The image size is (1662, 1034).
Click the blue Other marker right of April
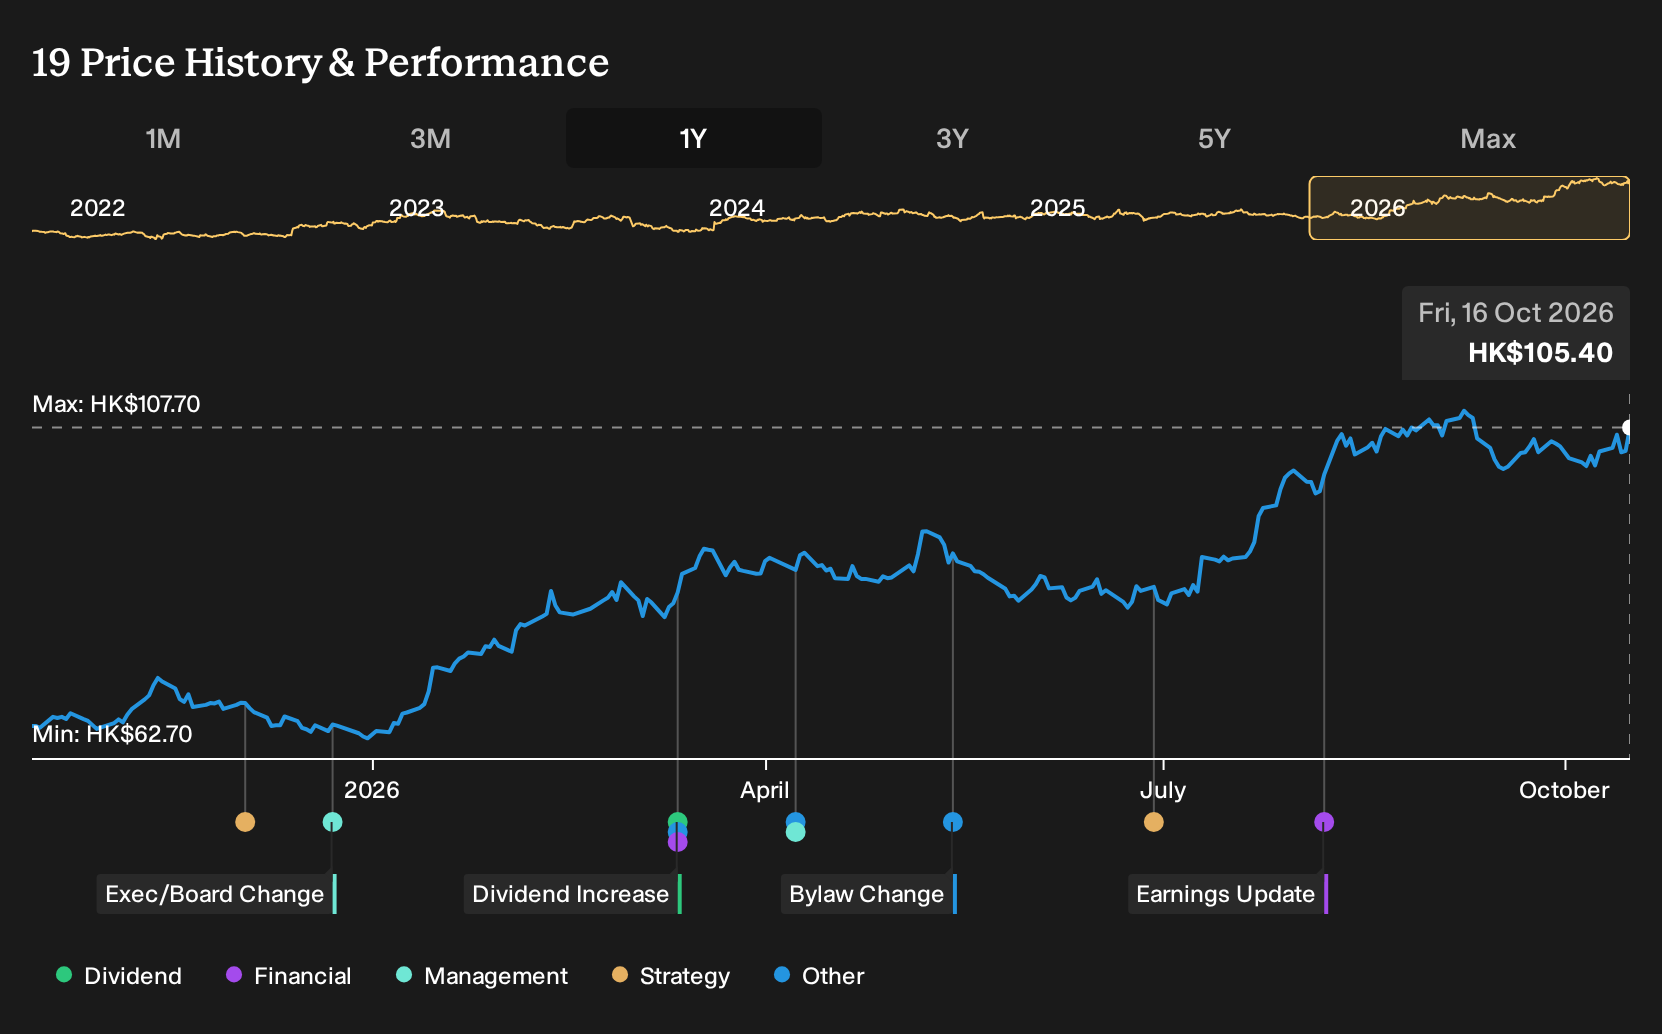point(796,820)
